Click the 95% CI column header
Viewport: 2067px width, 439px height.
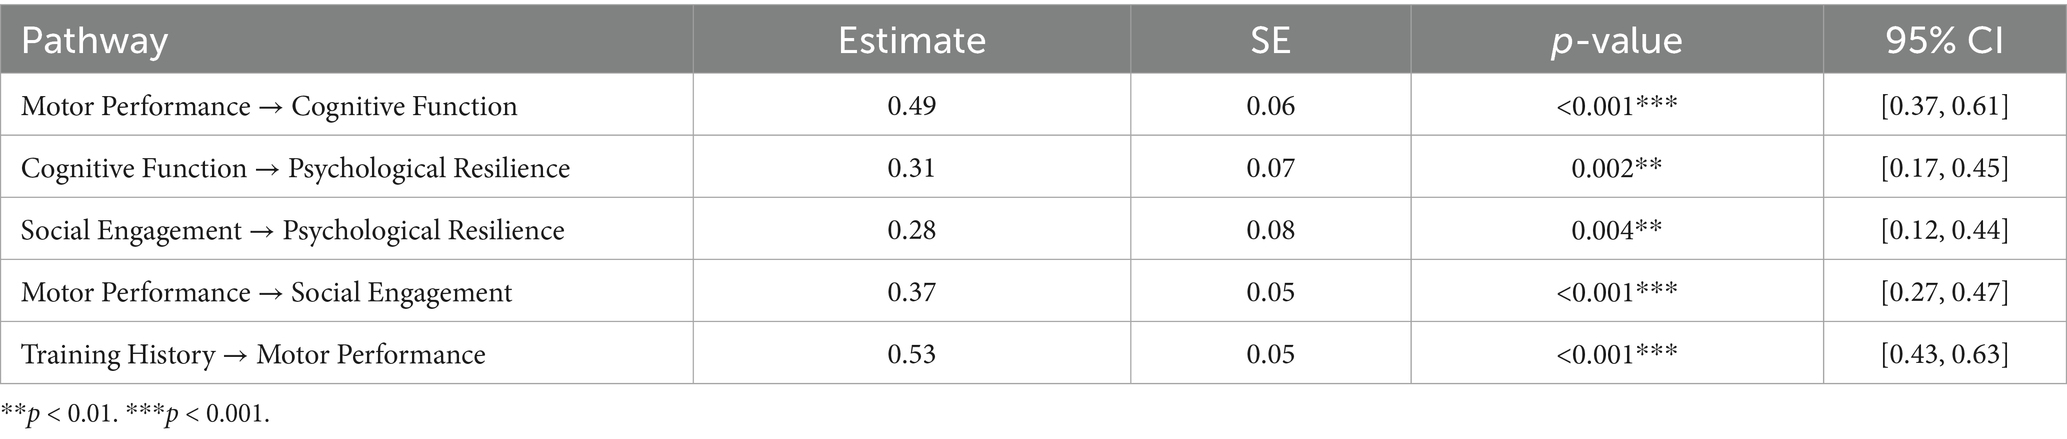[1944, 41]
